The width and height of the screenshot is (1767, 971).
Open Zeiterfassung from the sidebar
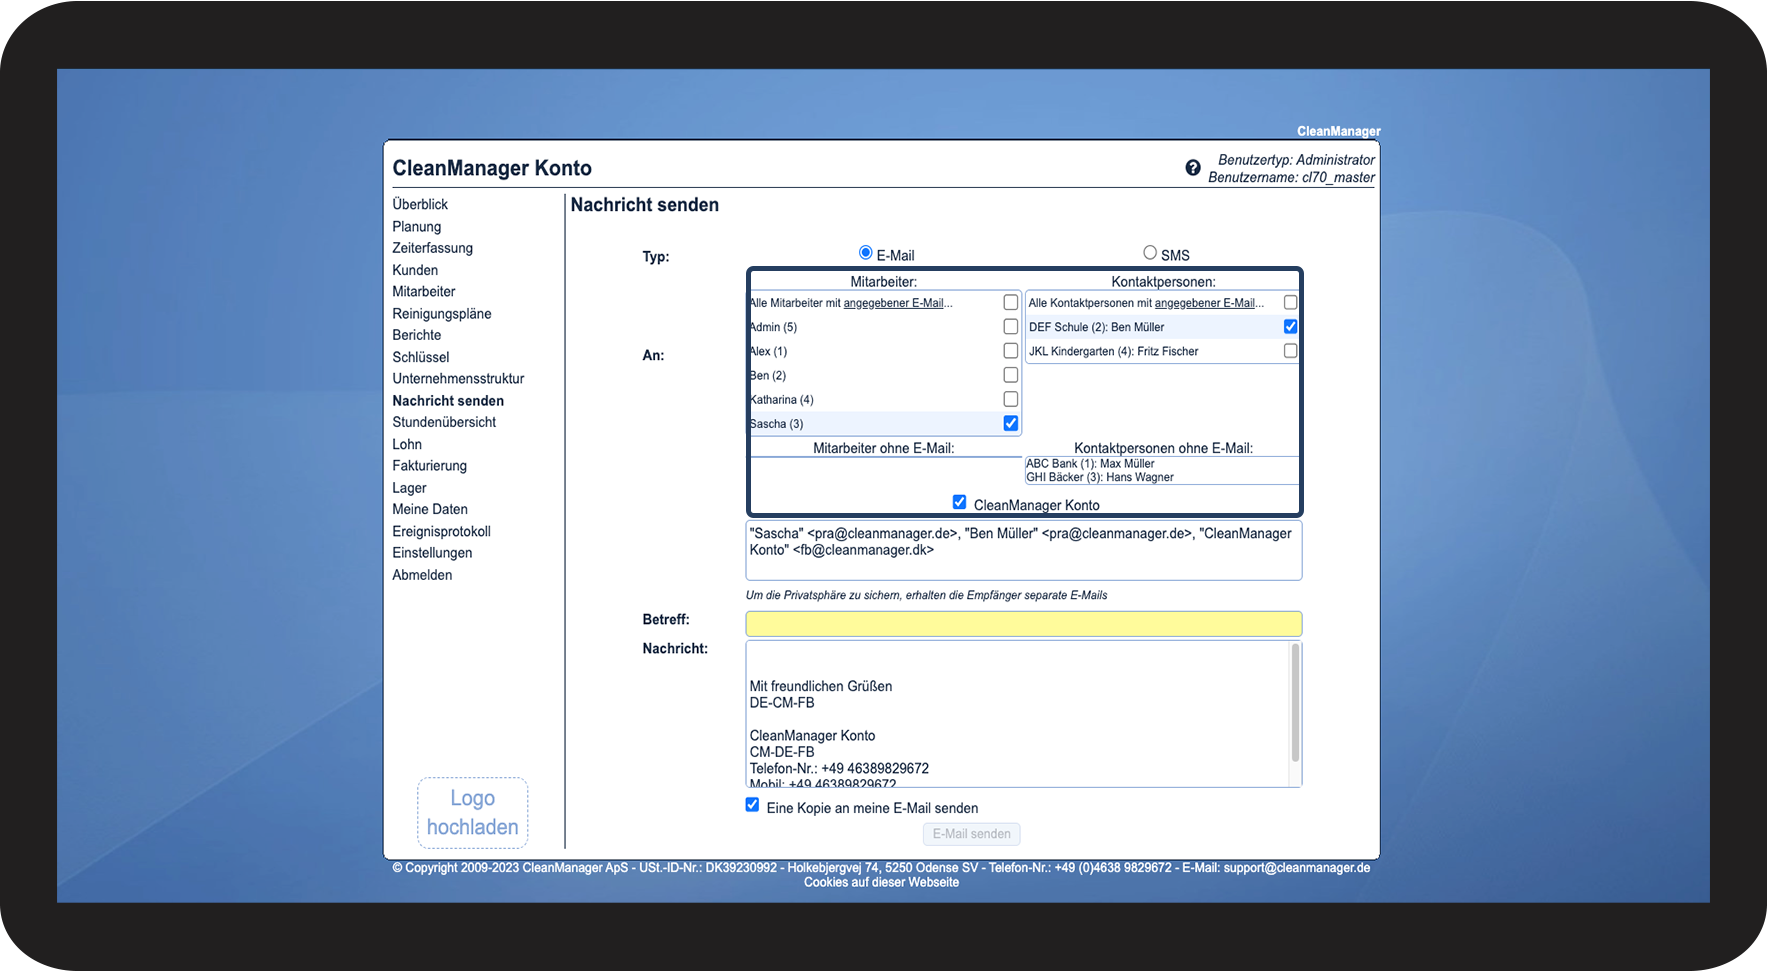pyautogui.click(x=433, y=248)
